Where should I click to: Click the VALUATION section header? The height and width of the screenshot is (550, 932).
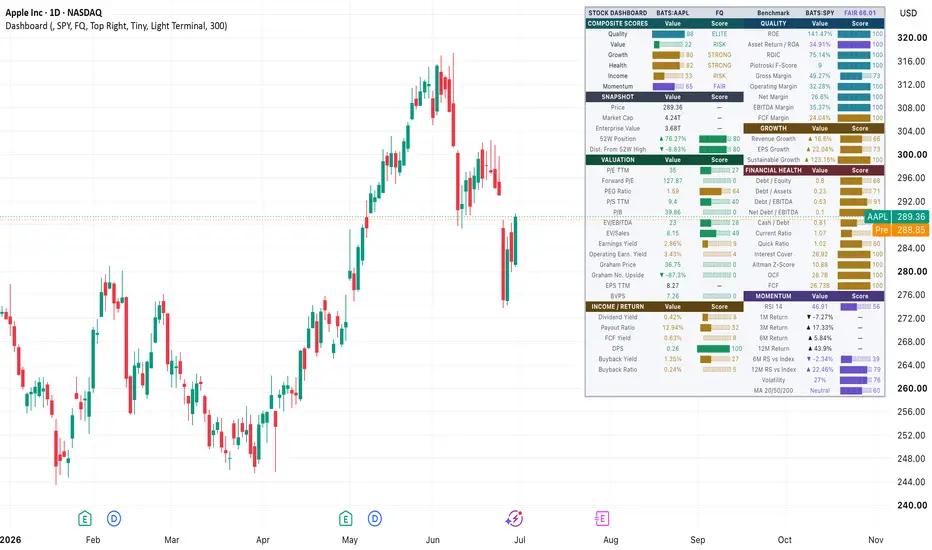[x=618, y=160]
